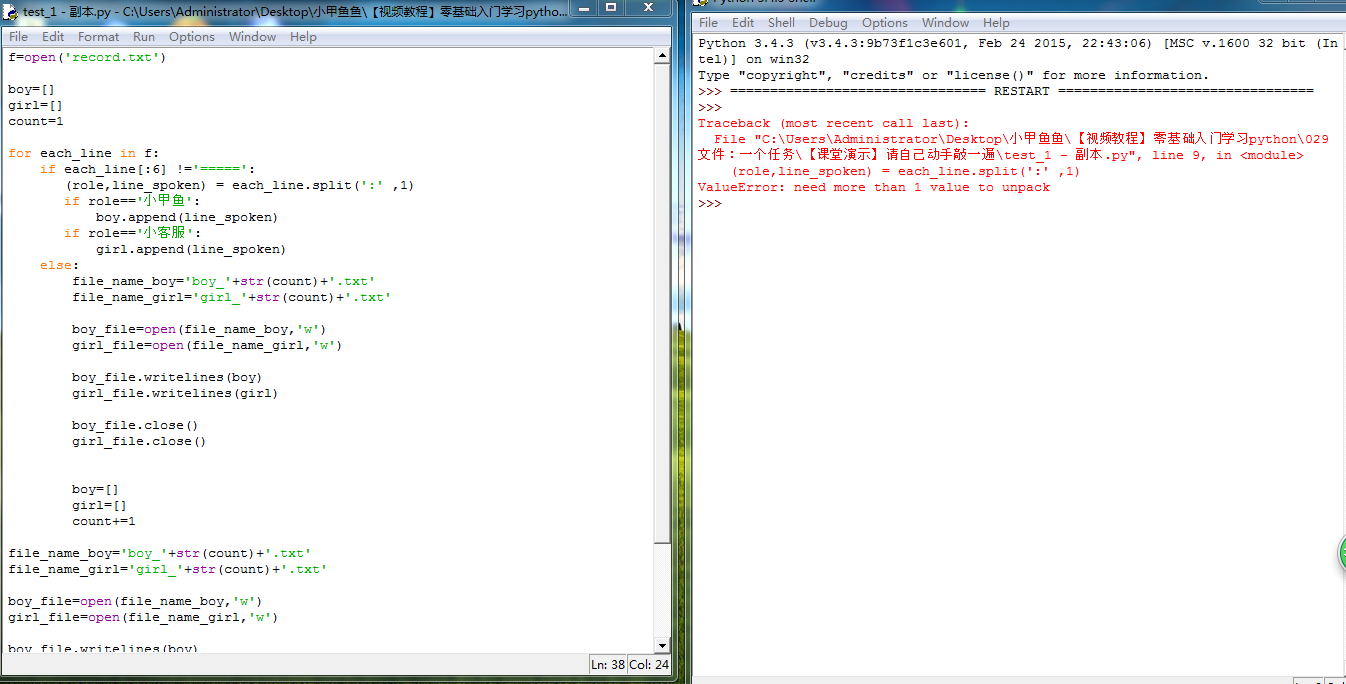The height and width of the screenshot is (684, 1346).
Task: Click the green floating button on right edge
Action: click(x=1340, y=554)
